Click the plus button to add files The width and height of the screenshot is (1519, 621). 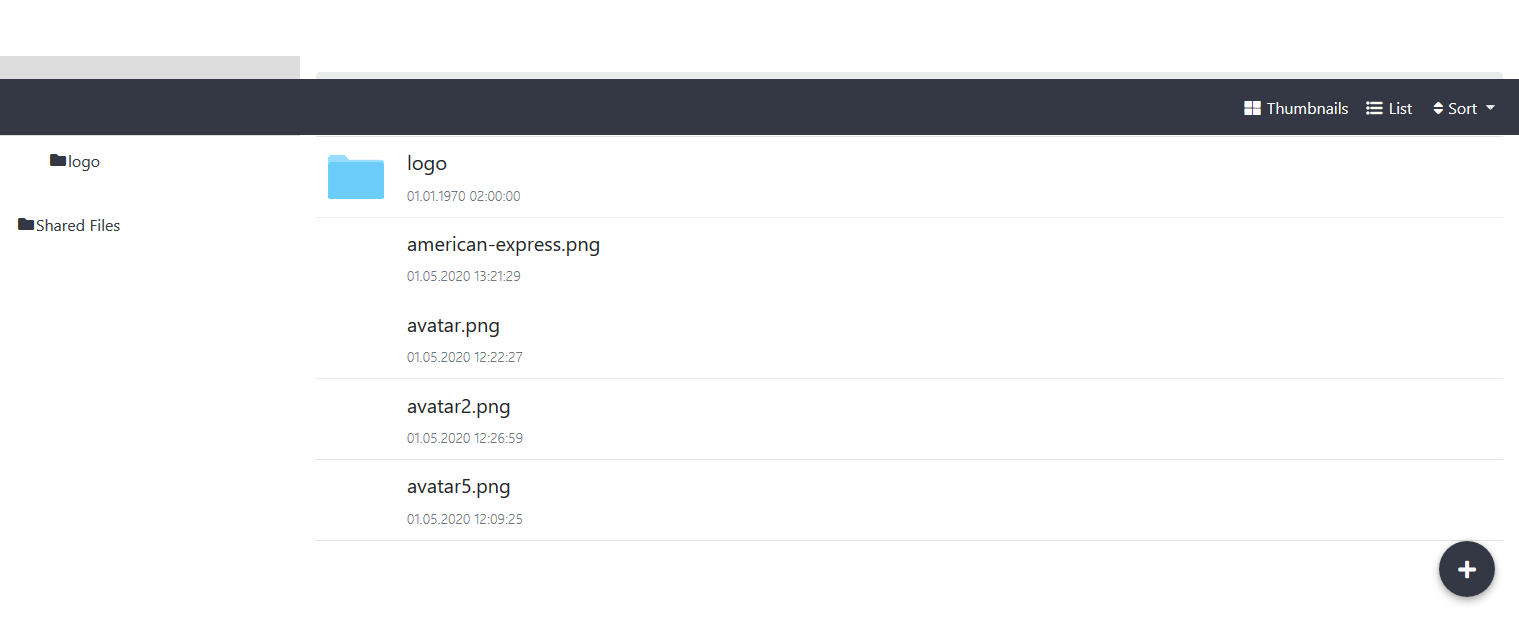pos(1466,568)
